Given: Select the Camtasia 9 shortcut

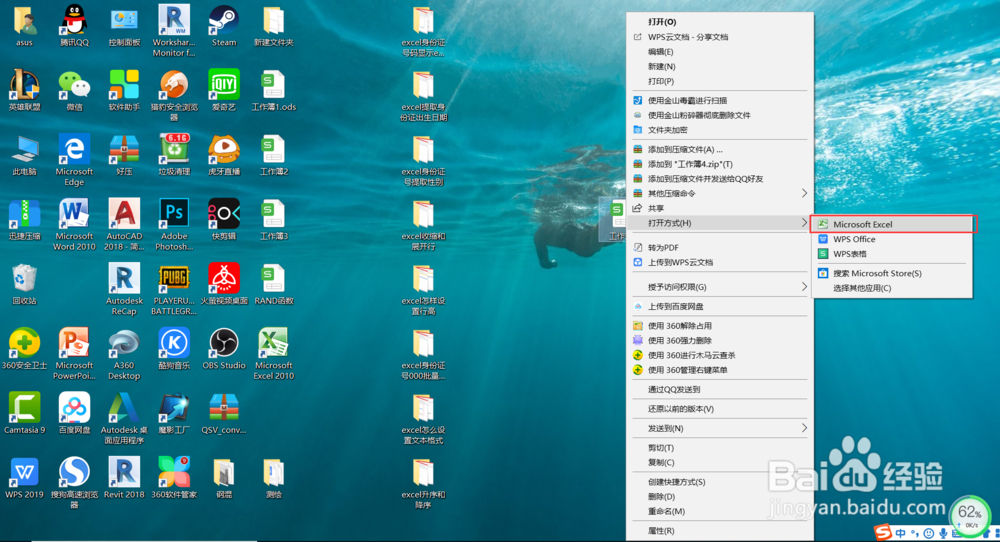Looking at the screenshot, I should click(x=24, y=413).
